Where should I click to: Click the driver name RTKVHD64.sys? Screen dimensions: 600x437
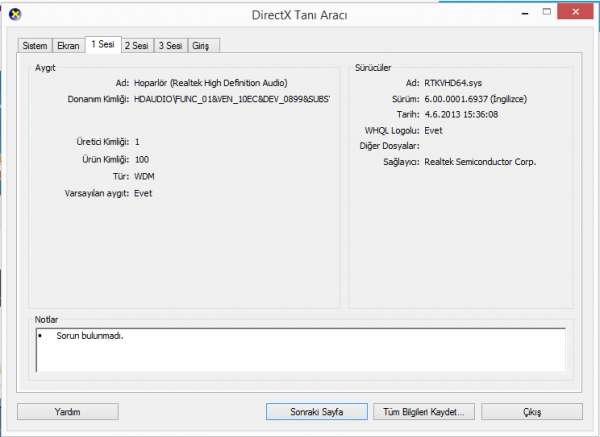(453, 83)
